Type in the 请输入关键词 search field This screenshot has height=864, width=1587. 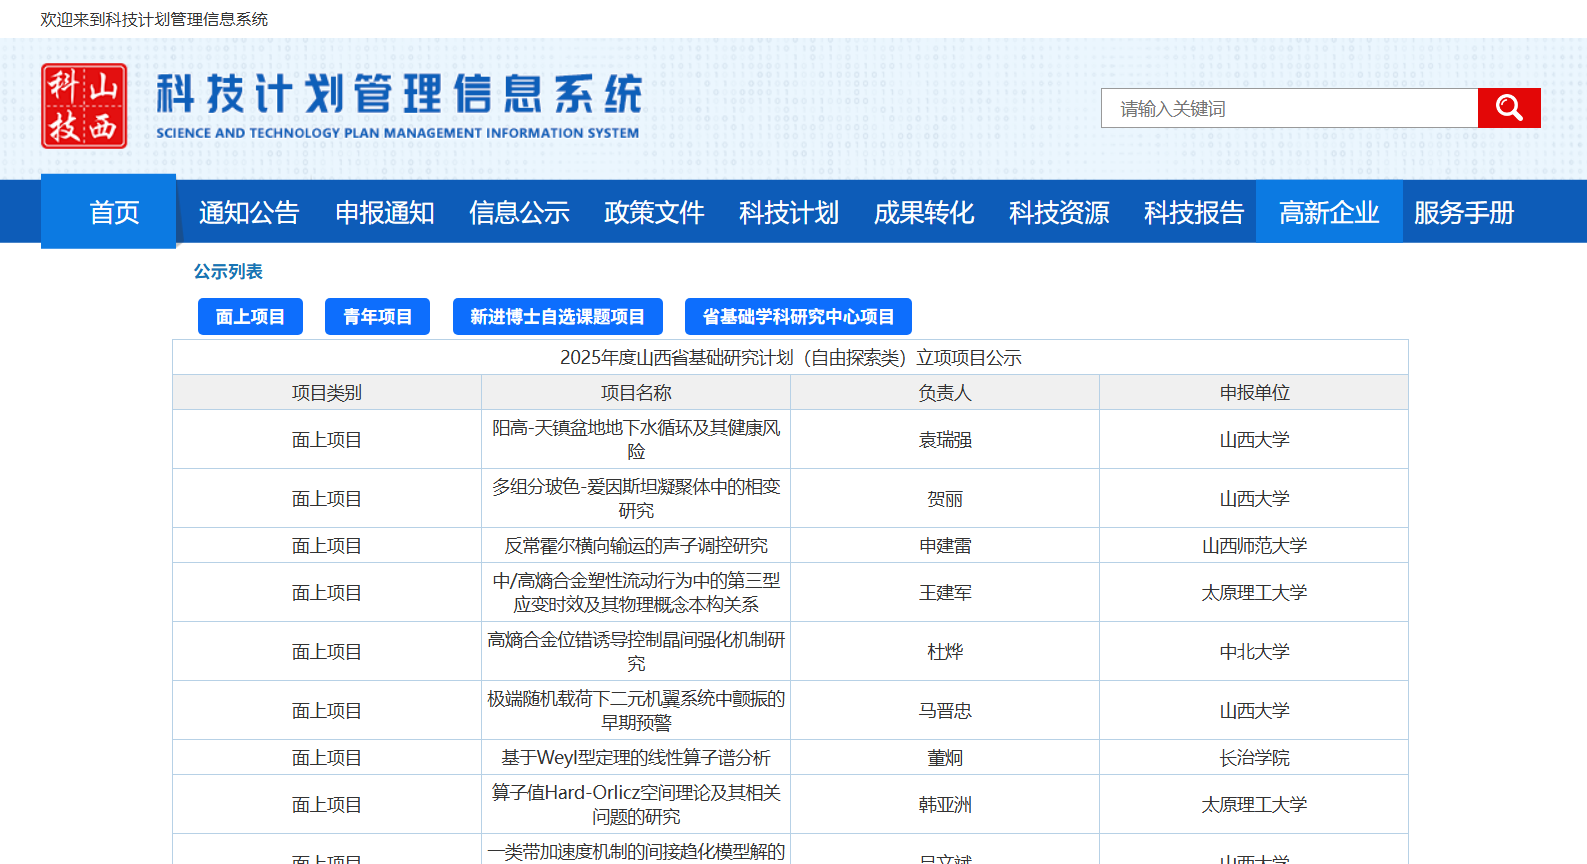pyautogui.click(x=1289, y=108)
